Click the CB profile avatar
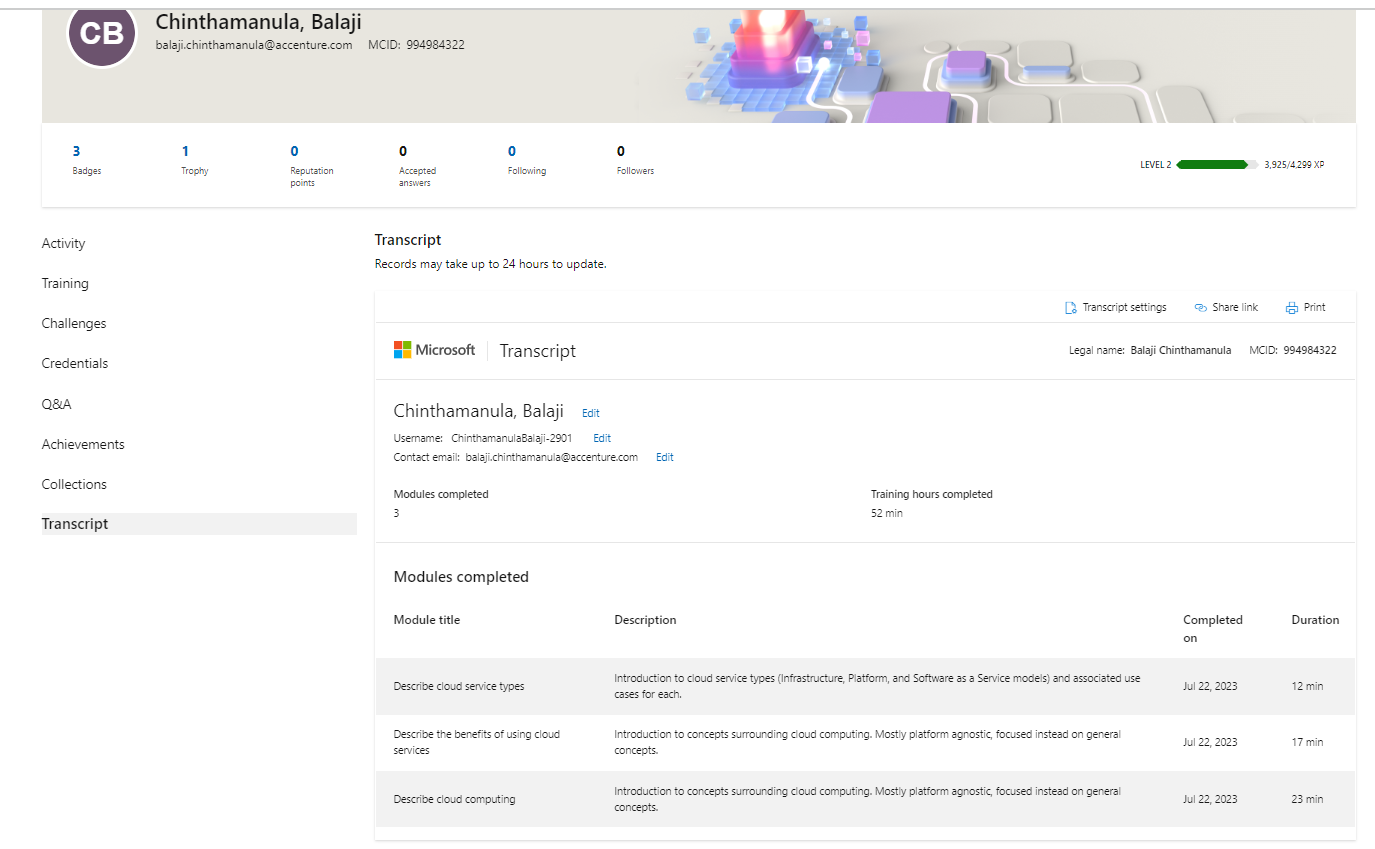 (x=101, y=34)
